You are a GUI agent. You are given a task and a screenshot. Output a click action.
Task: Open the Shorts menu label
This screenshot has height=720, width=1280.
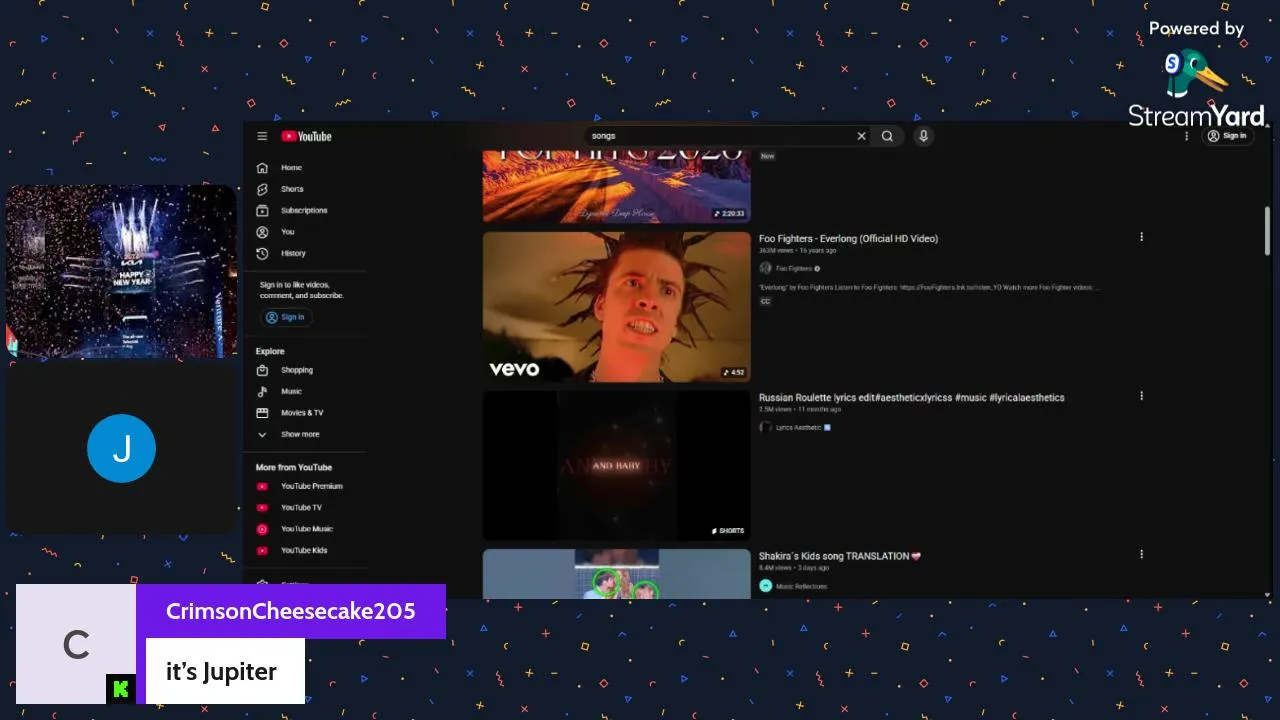[x=292, y=189]
